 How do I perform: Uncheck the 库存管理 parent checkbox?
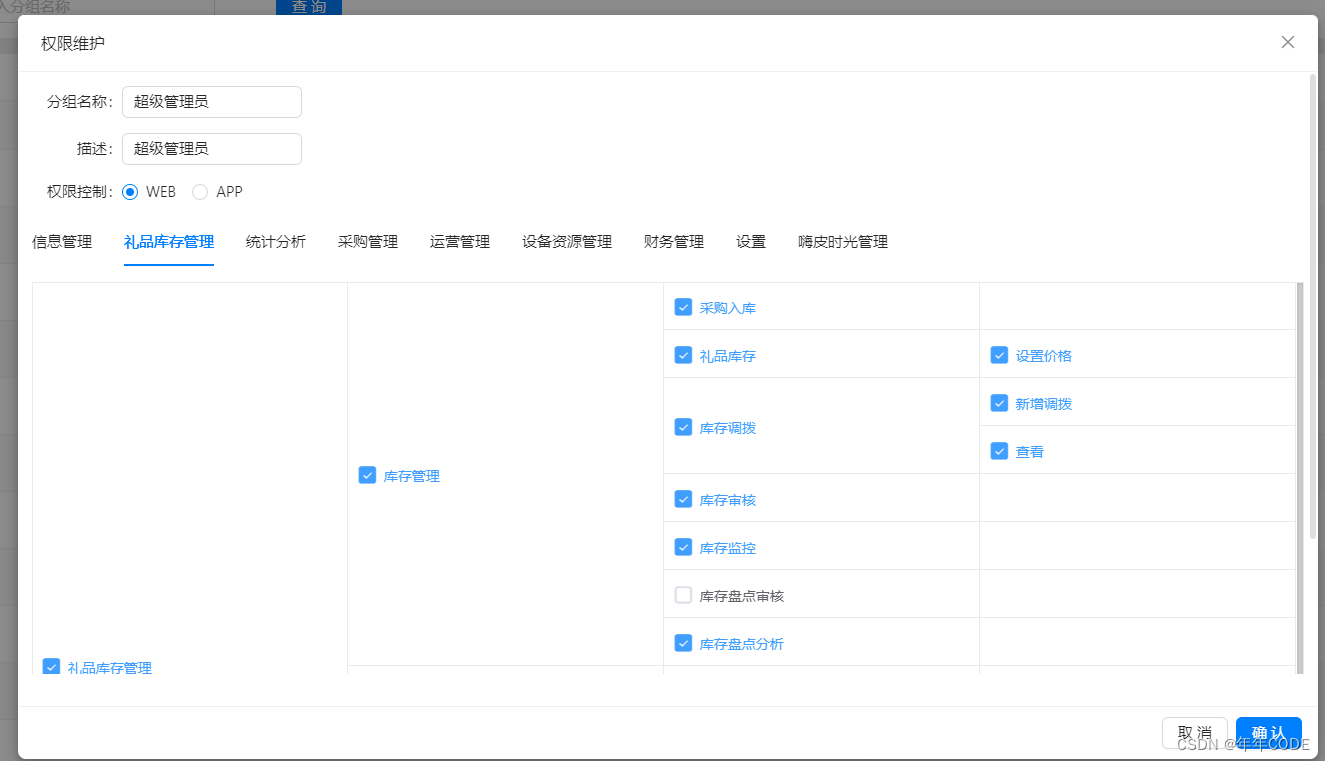[367, 474]
